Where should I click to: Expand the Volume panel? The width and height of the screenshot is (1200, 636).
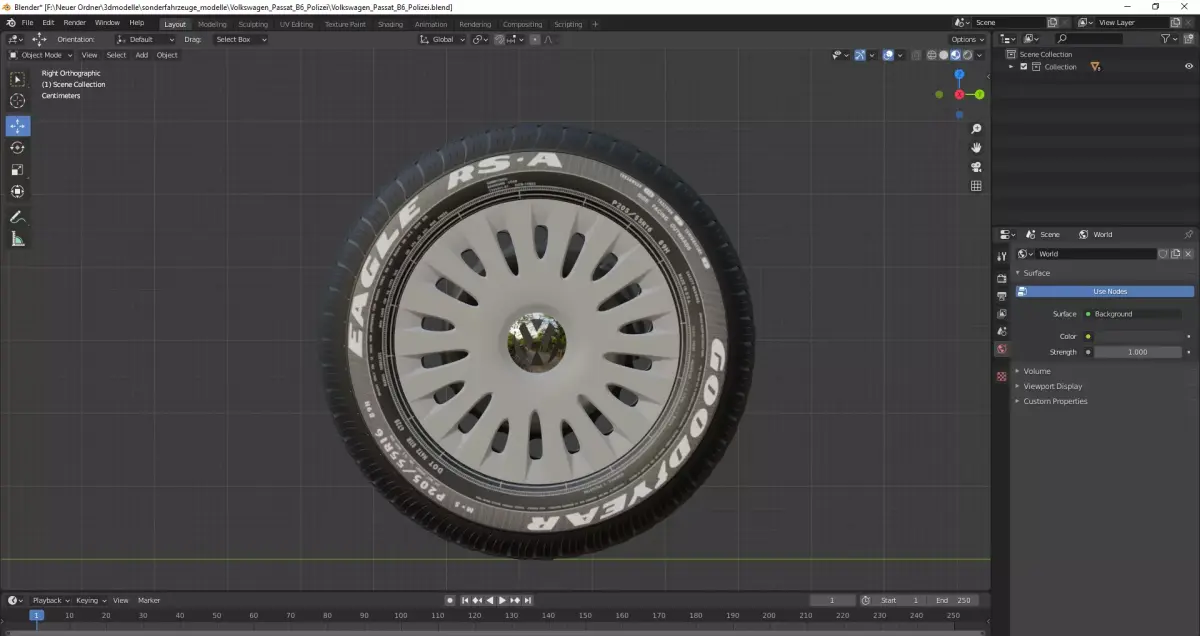(x=1037, y=371)
